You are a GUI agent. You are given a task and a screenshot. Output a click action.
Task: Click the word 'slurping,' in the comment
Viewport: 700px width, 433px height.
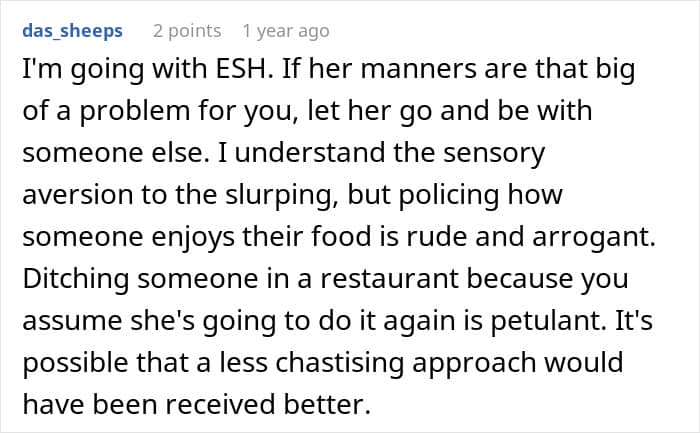[281, 196]
